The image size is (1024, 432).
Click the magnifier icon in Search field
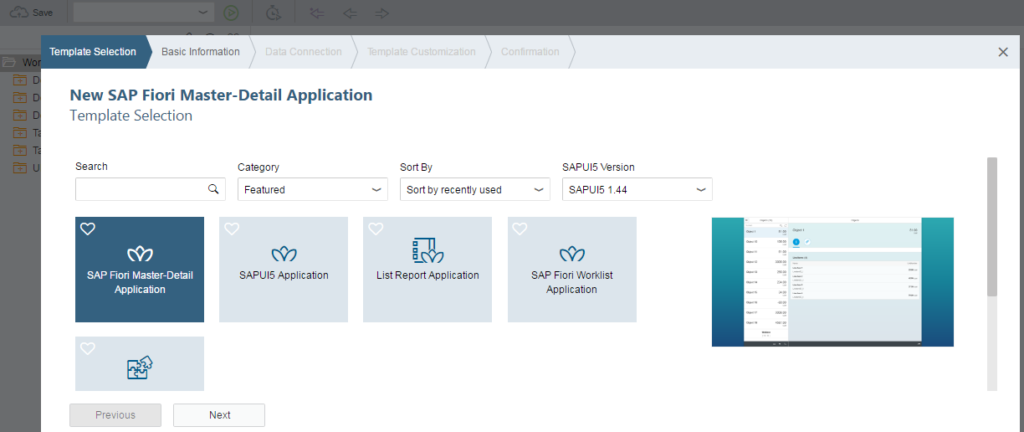click(213, 189)
